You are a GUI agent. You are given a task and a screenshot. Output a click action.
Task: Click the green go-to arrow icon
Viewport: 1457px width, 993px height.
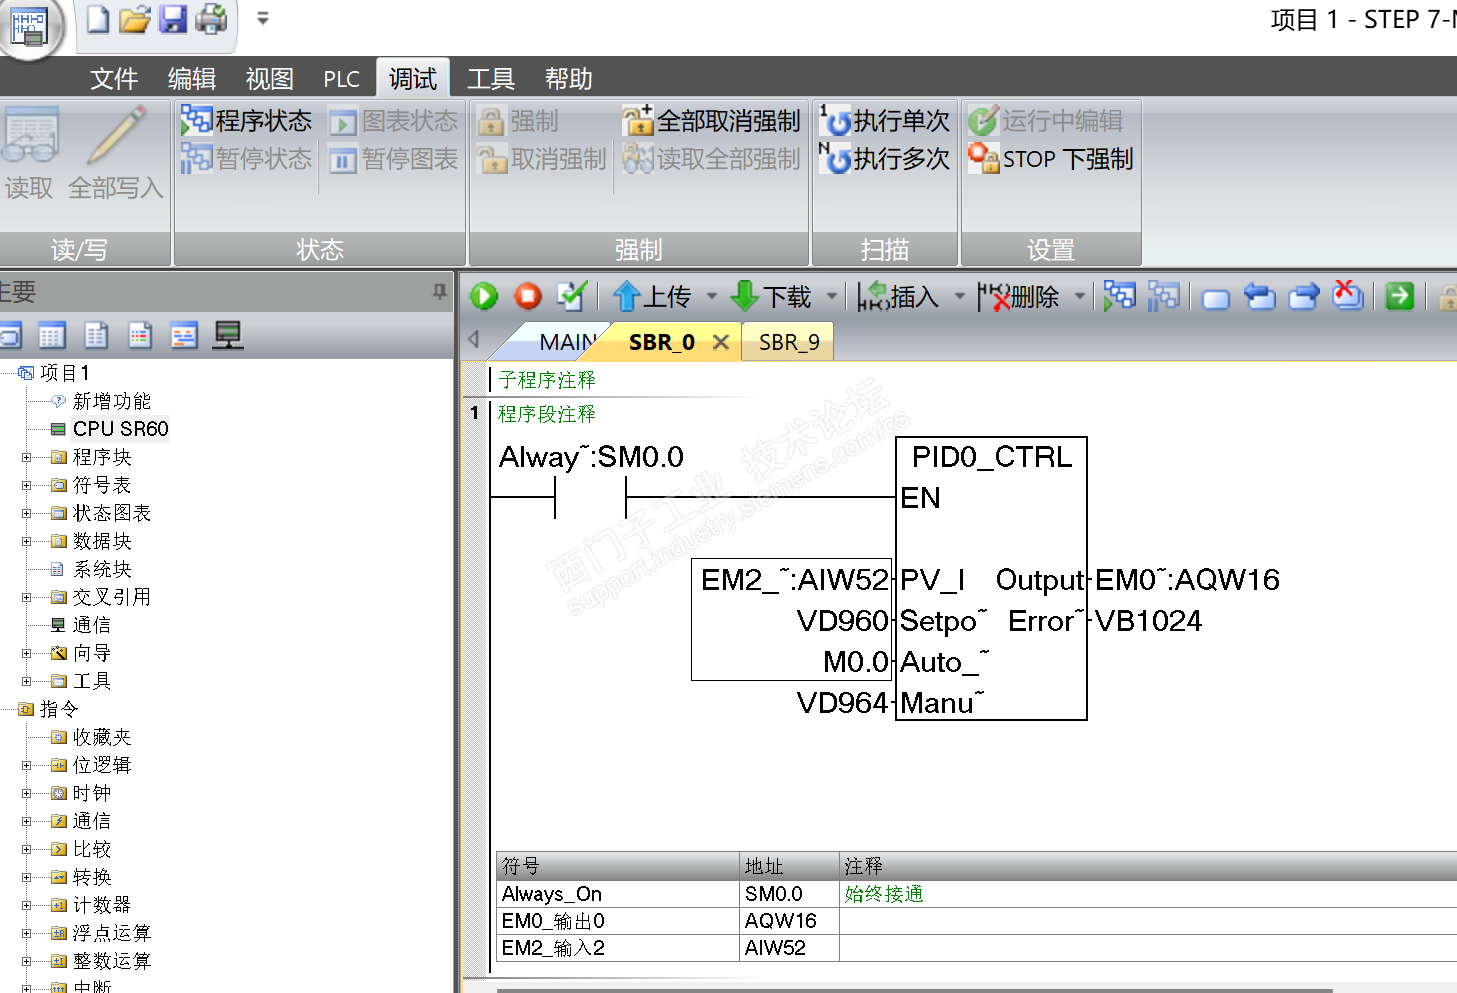pos(1400,296)
